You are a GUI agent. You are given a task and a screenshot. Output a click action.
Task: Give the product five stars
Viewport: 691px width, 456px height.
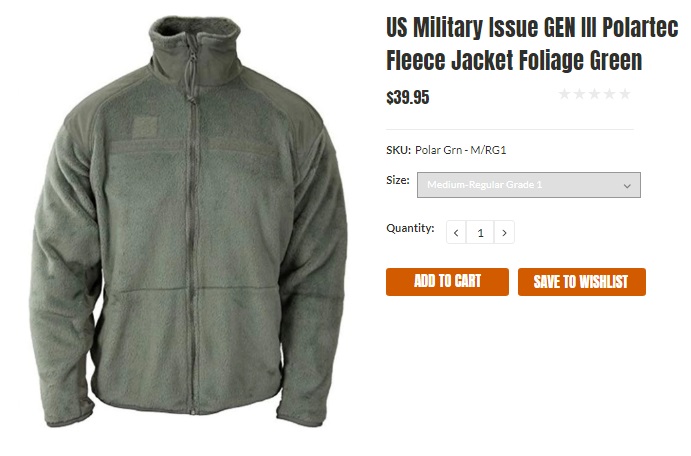[x=625, y=95]
